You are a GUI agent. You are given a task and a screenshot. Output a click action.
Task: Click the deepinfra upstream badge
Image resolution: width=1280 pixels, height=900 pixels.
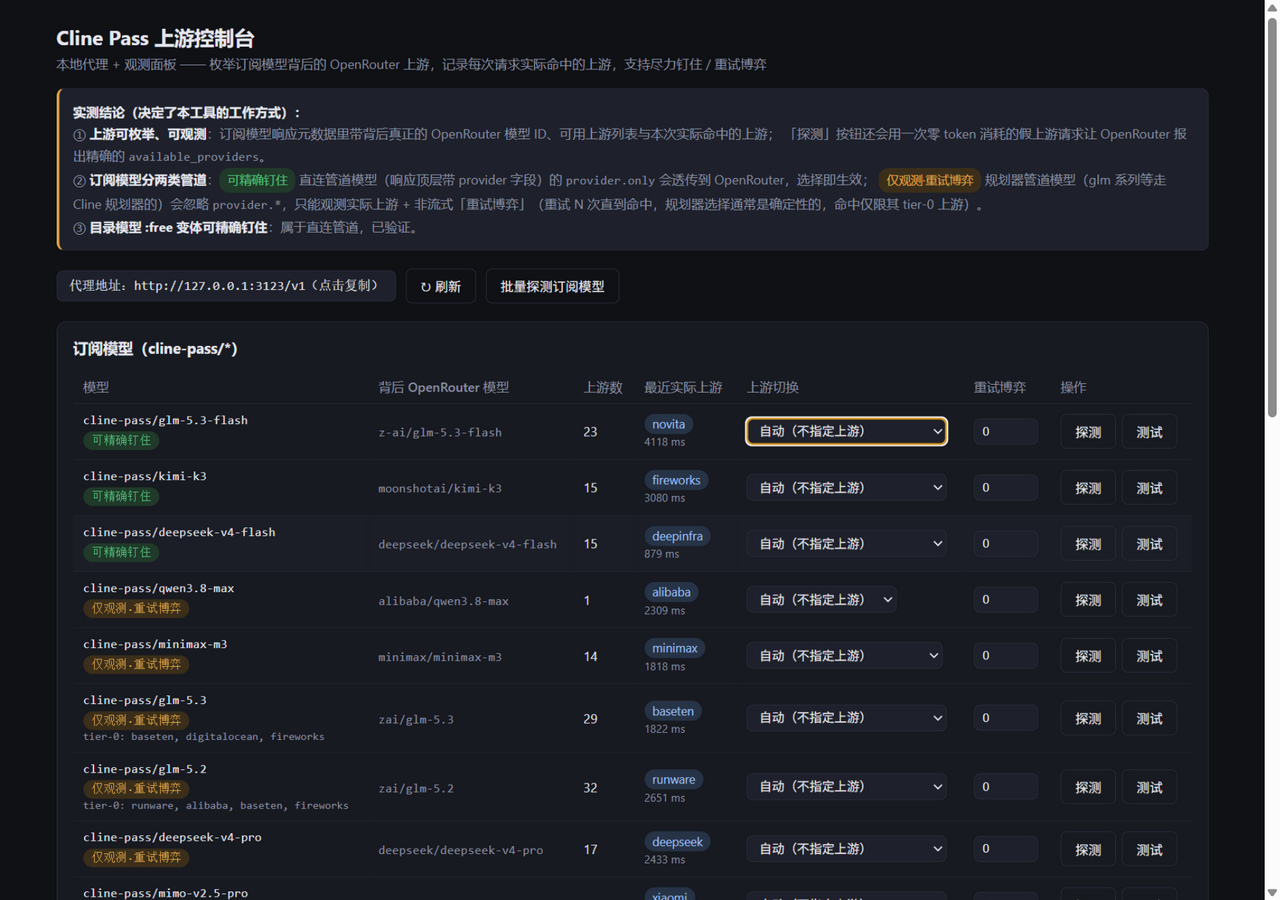pos(677,536)
